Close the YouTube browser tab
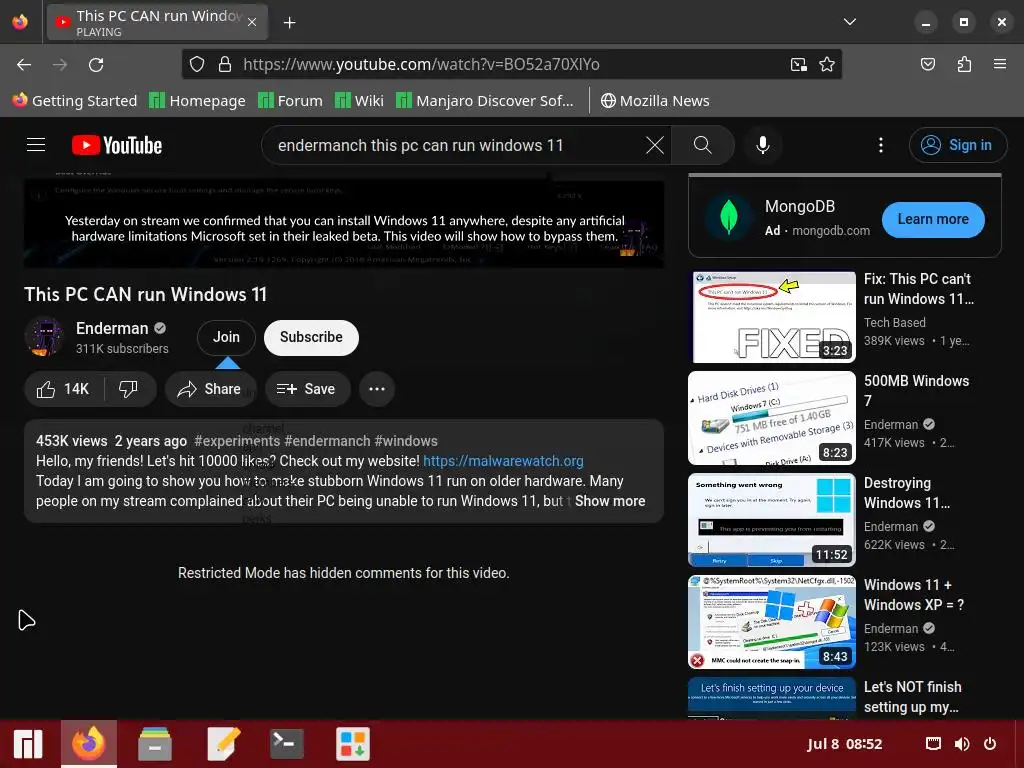This screenshot has height=768, width=1024. pos(252,23)
